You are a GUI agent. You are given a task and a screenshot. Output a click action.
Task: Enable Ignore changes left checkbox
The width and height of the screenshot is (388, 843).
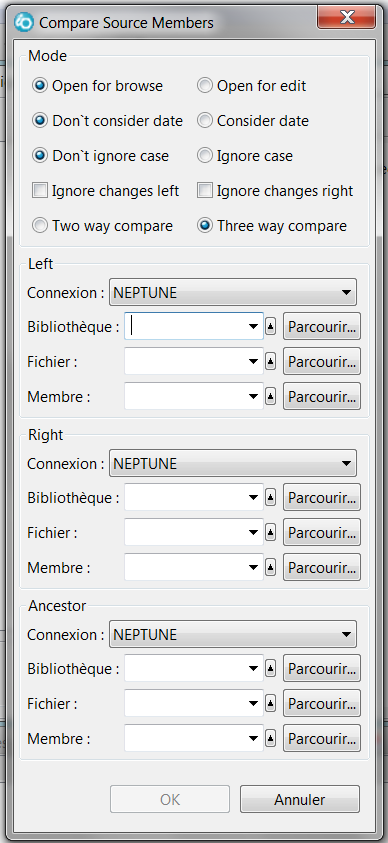click(106, 191)
